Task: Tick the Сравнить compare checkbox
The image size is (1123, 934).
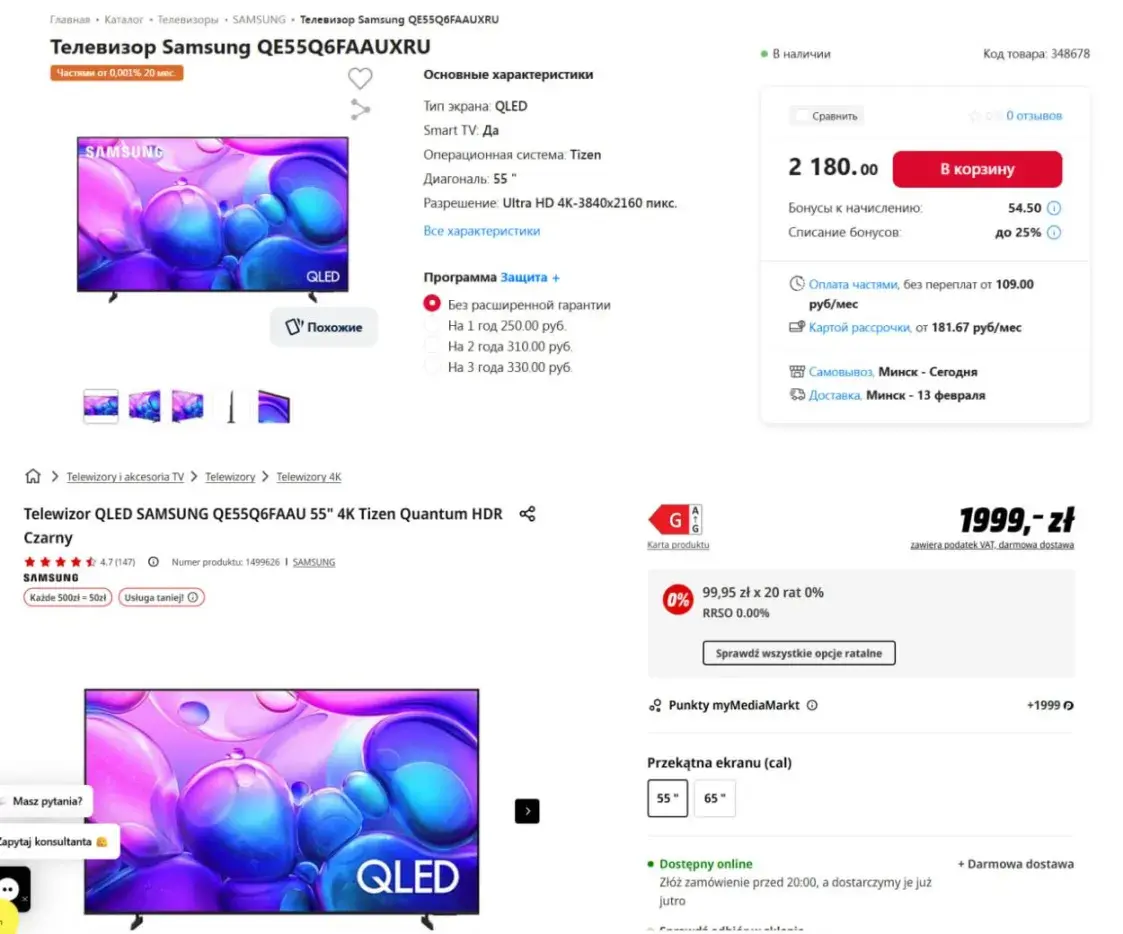Action: (801, 116)
